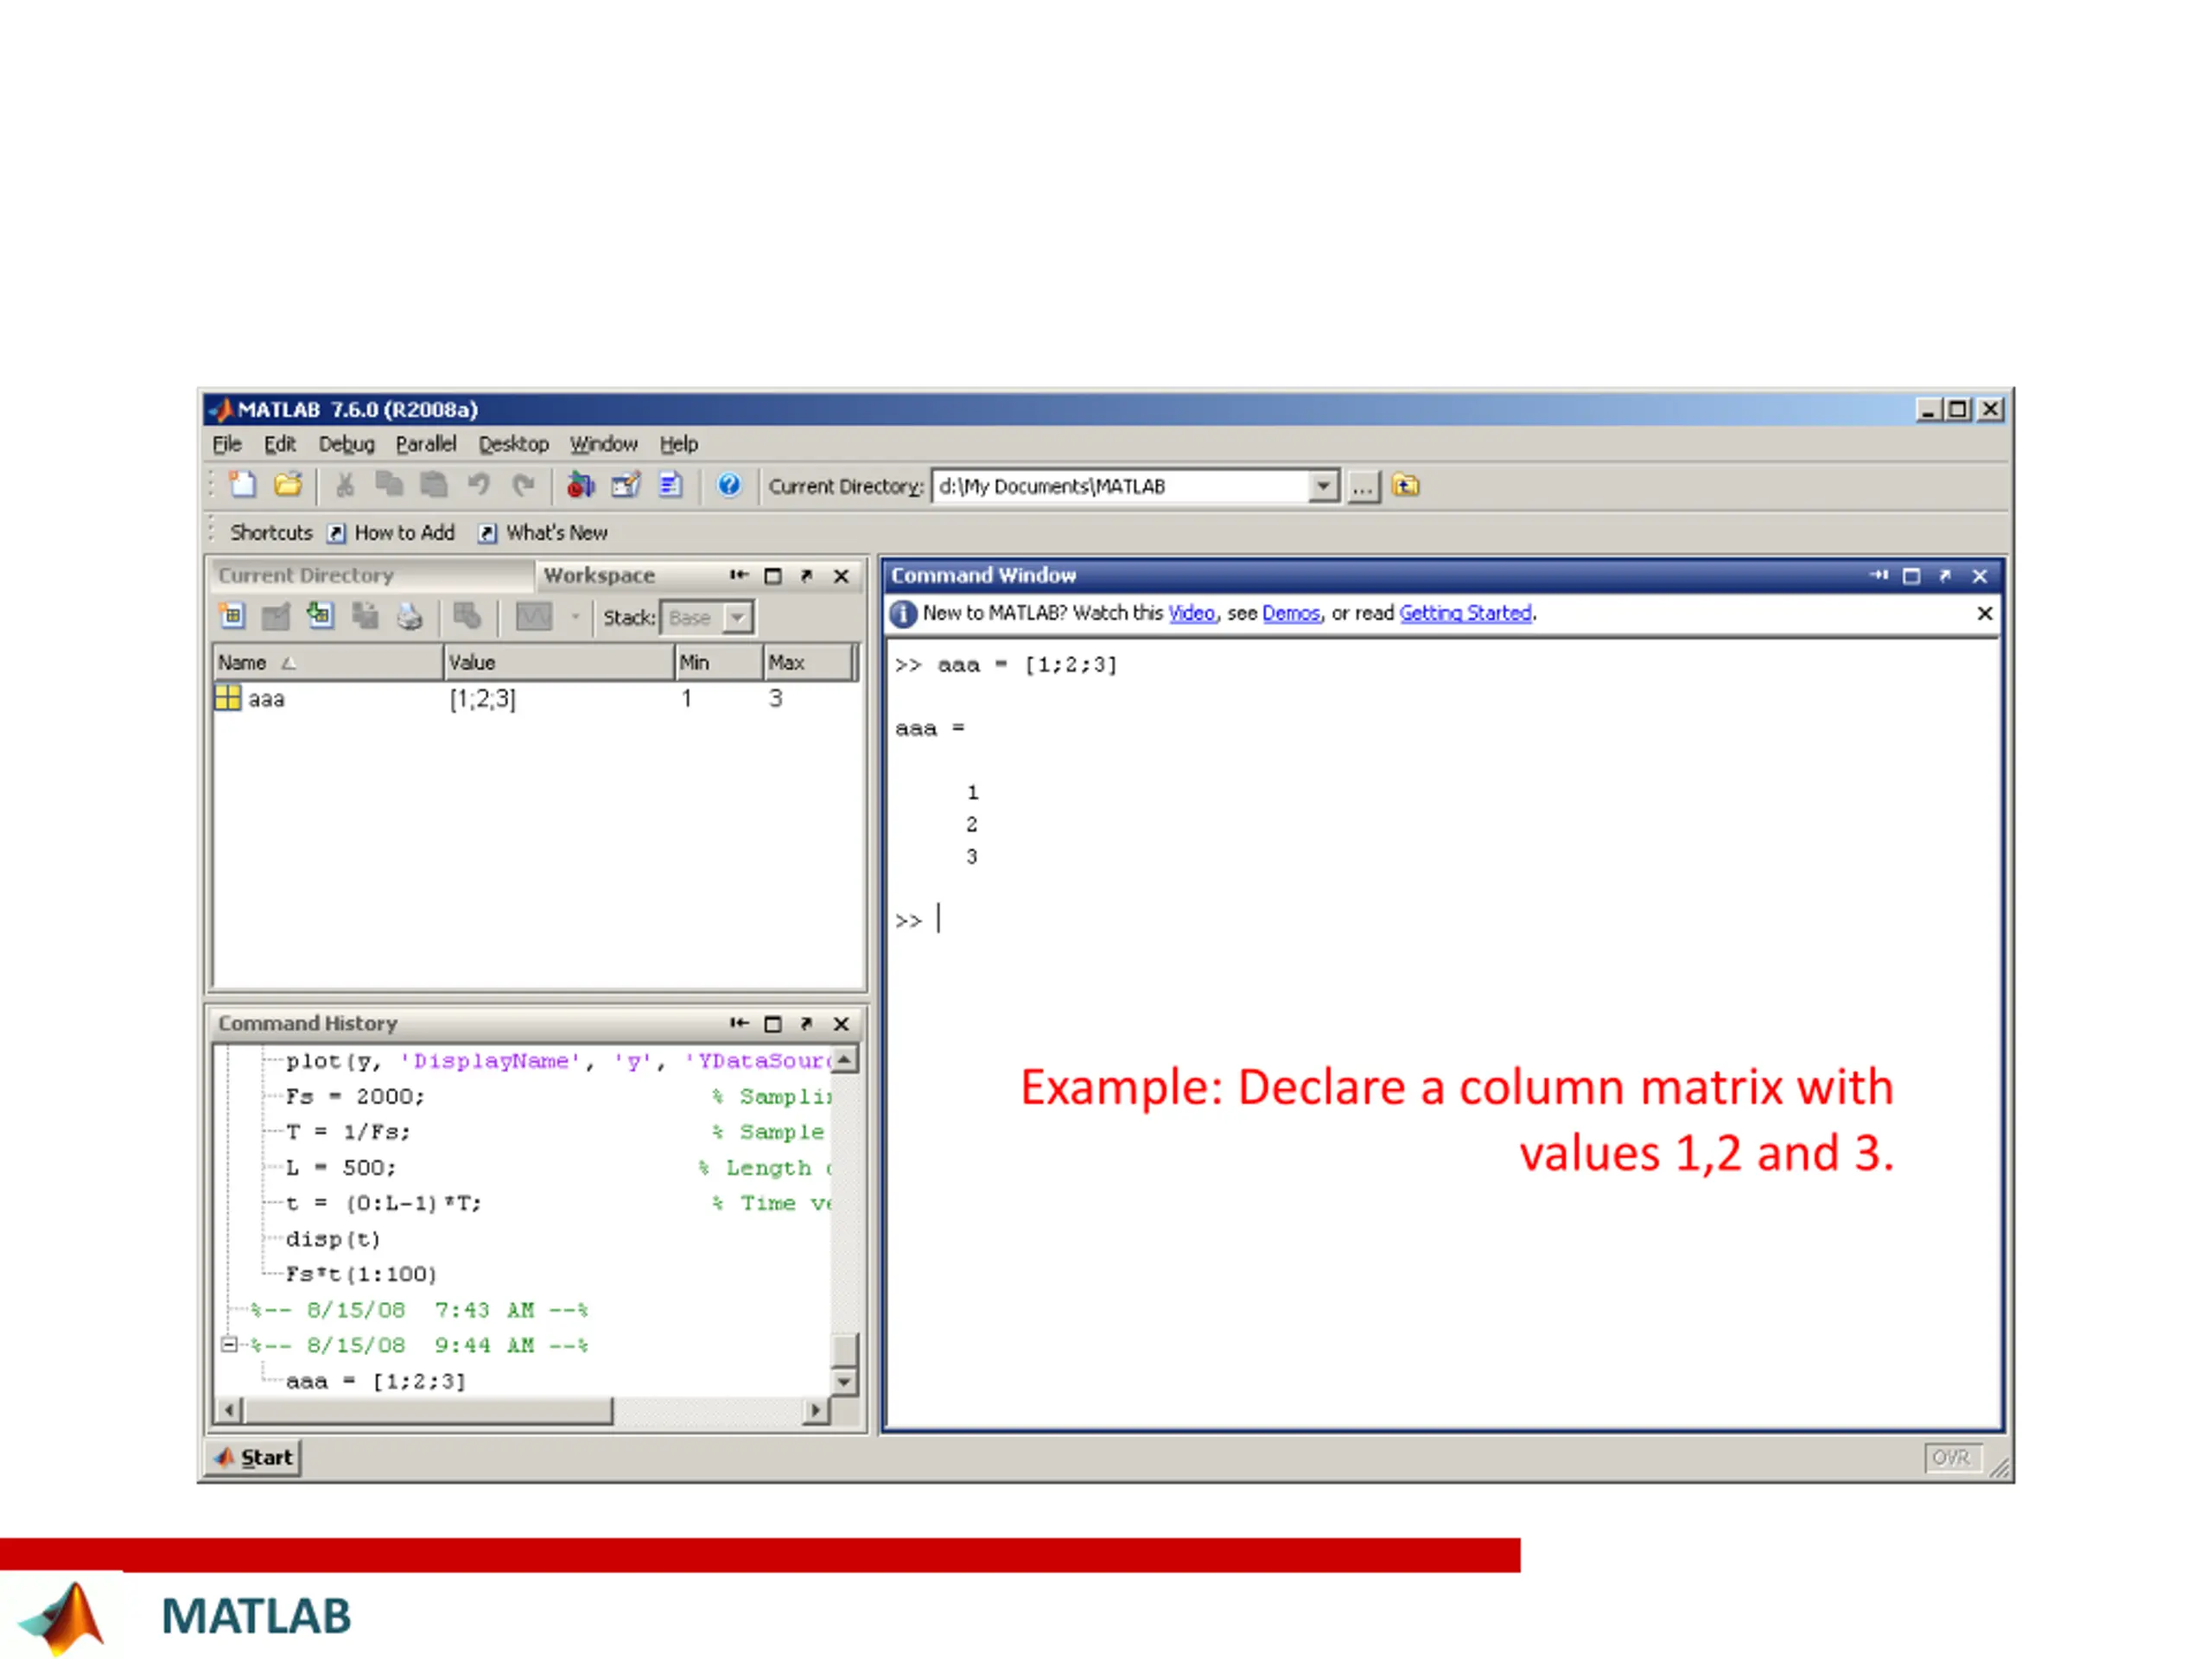This screenshot has width=2212, height=1659.
Task: Maximize the Command Window panel
Action: [1911, 576]
